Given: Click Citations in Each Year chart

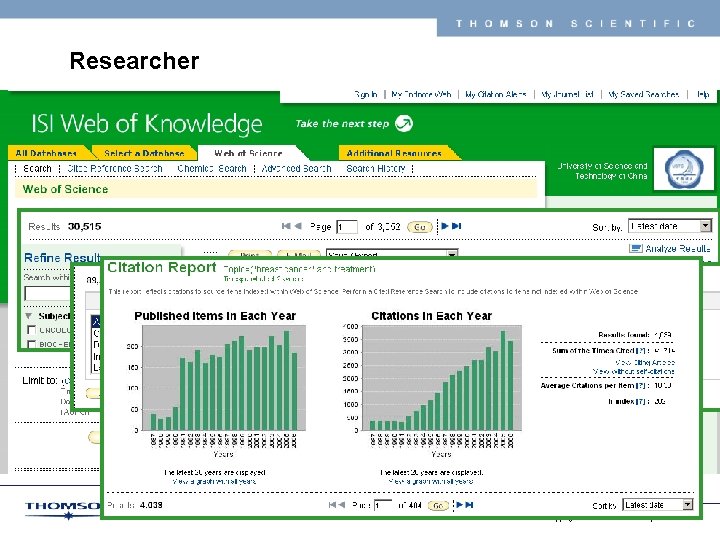Looking at the screenshot, I should click(442, 378).
